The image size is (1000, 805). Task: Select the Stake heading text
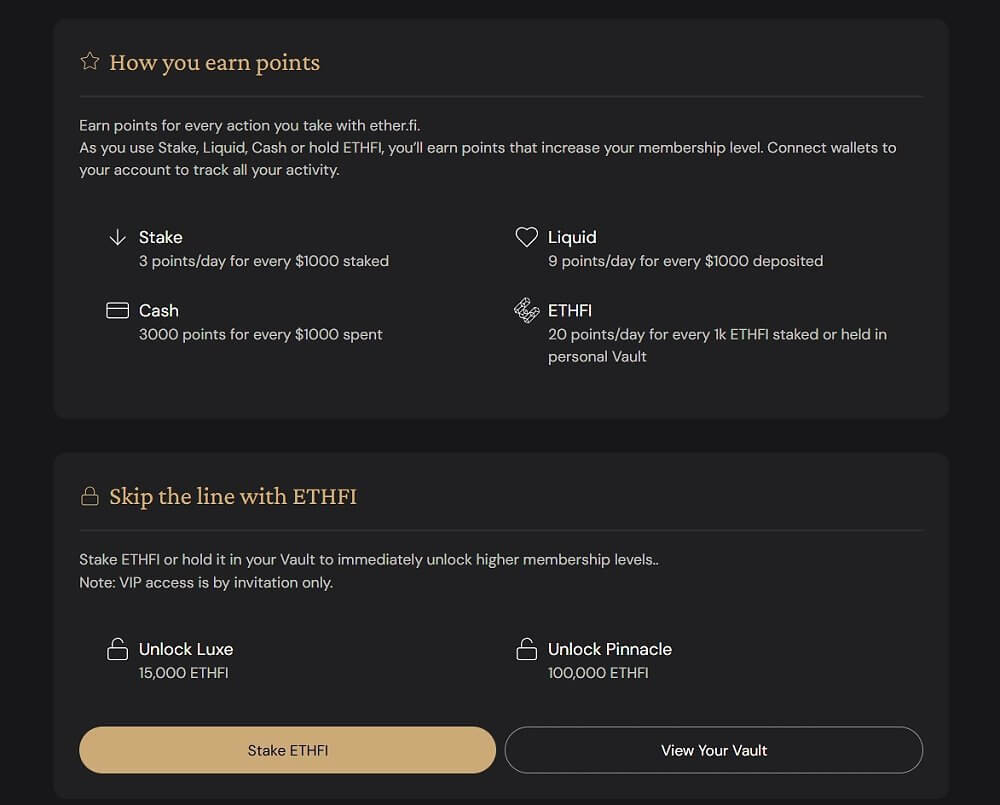(161, 237)
